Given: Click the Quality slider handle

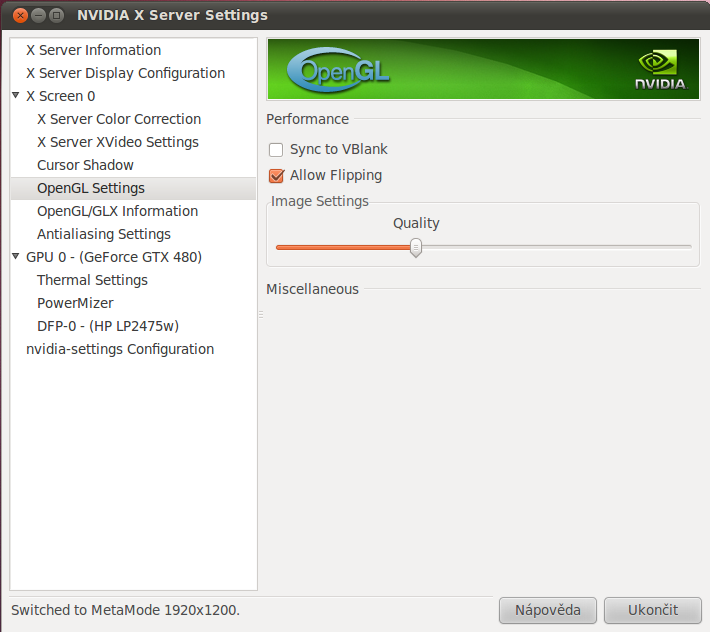Looking at the screenshot, I should 416,248.
